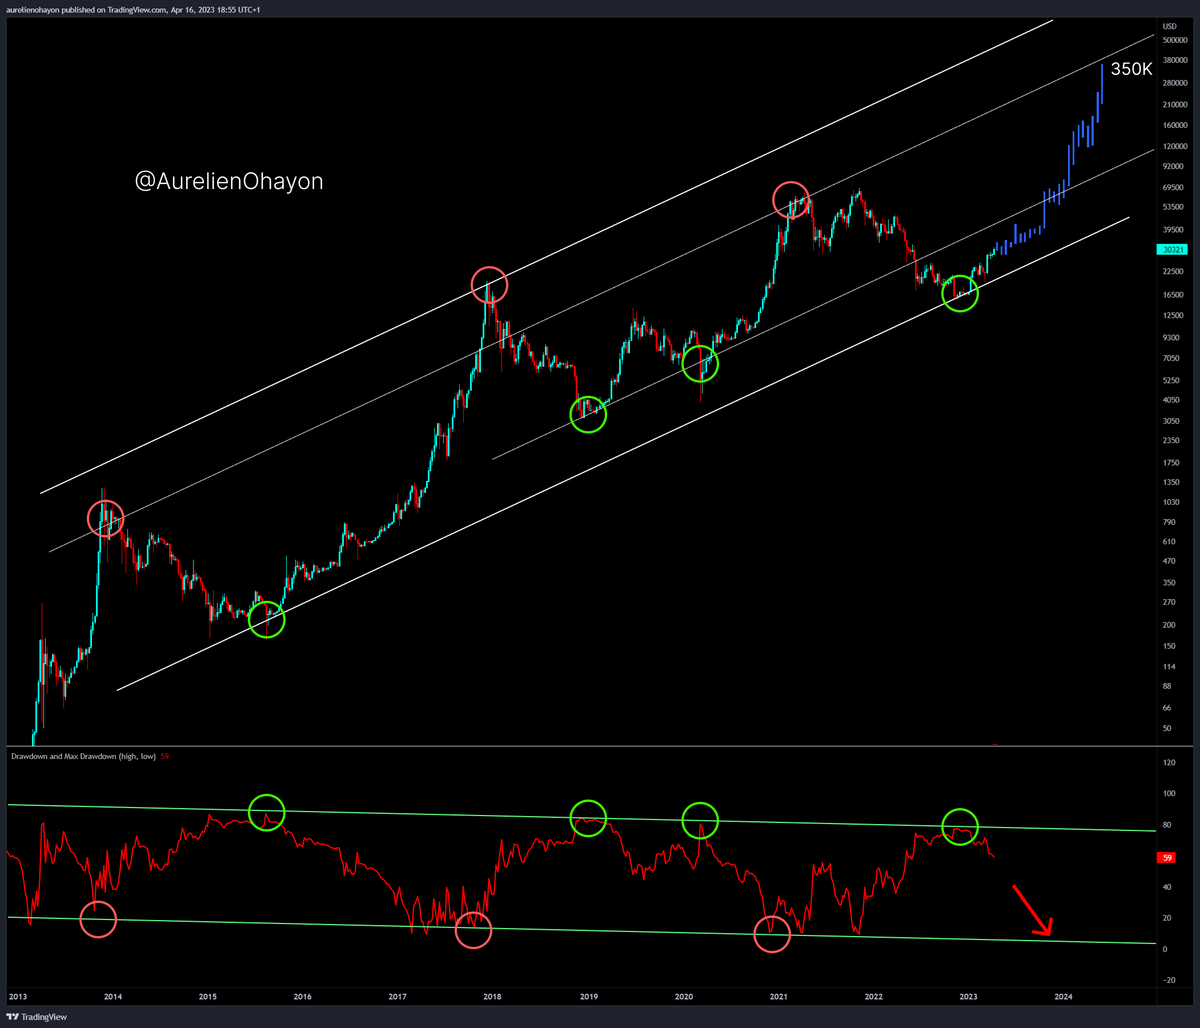Click the 69500 price axis label
The image size is (1200, 1028).
coord(1173,187)
